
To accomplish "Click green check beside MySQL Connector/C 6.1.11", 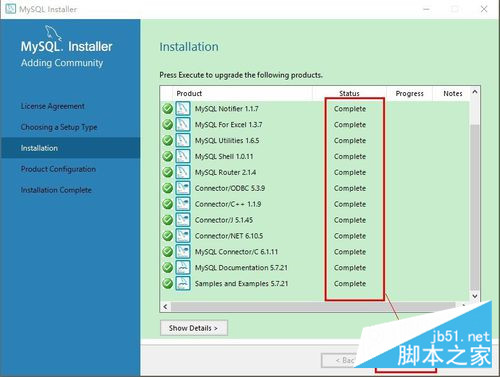I will [x=167, y=252].
